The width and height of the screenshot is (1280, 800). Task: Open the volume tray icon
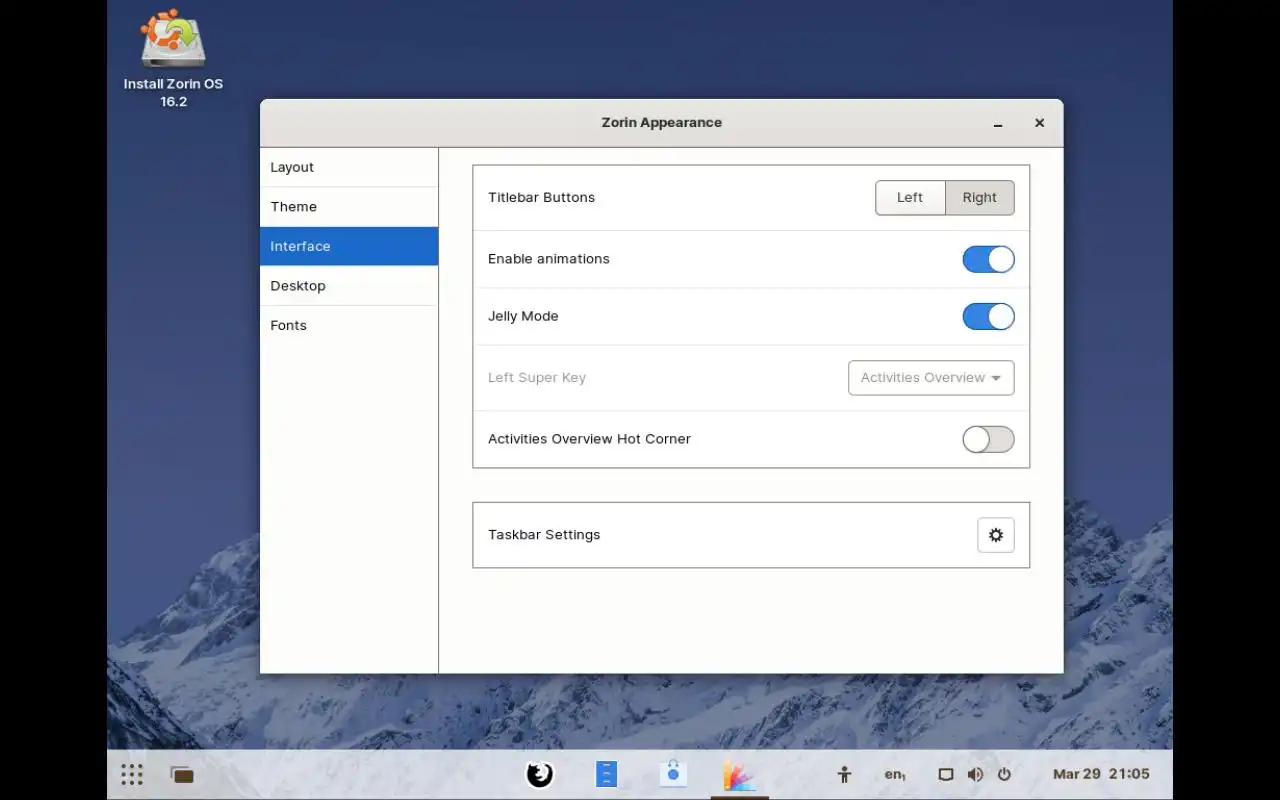(x=975, y=774)
